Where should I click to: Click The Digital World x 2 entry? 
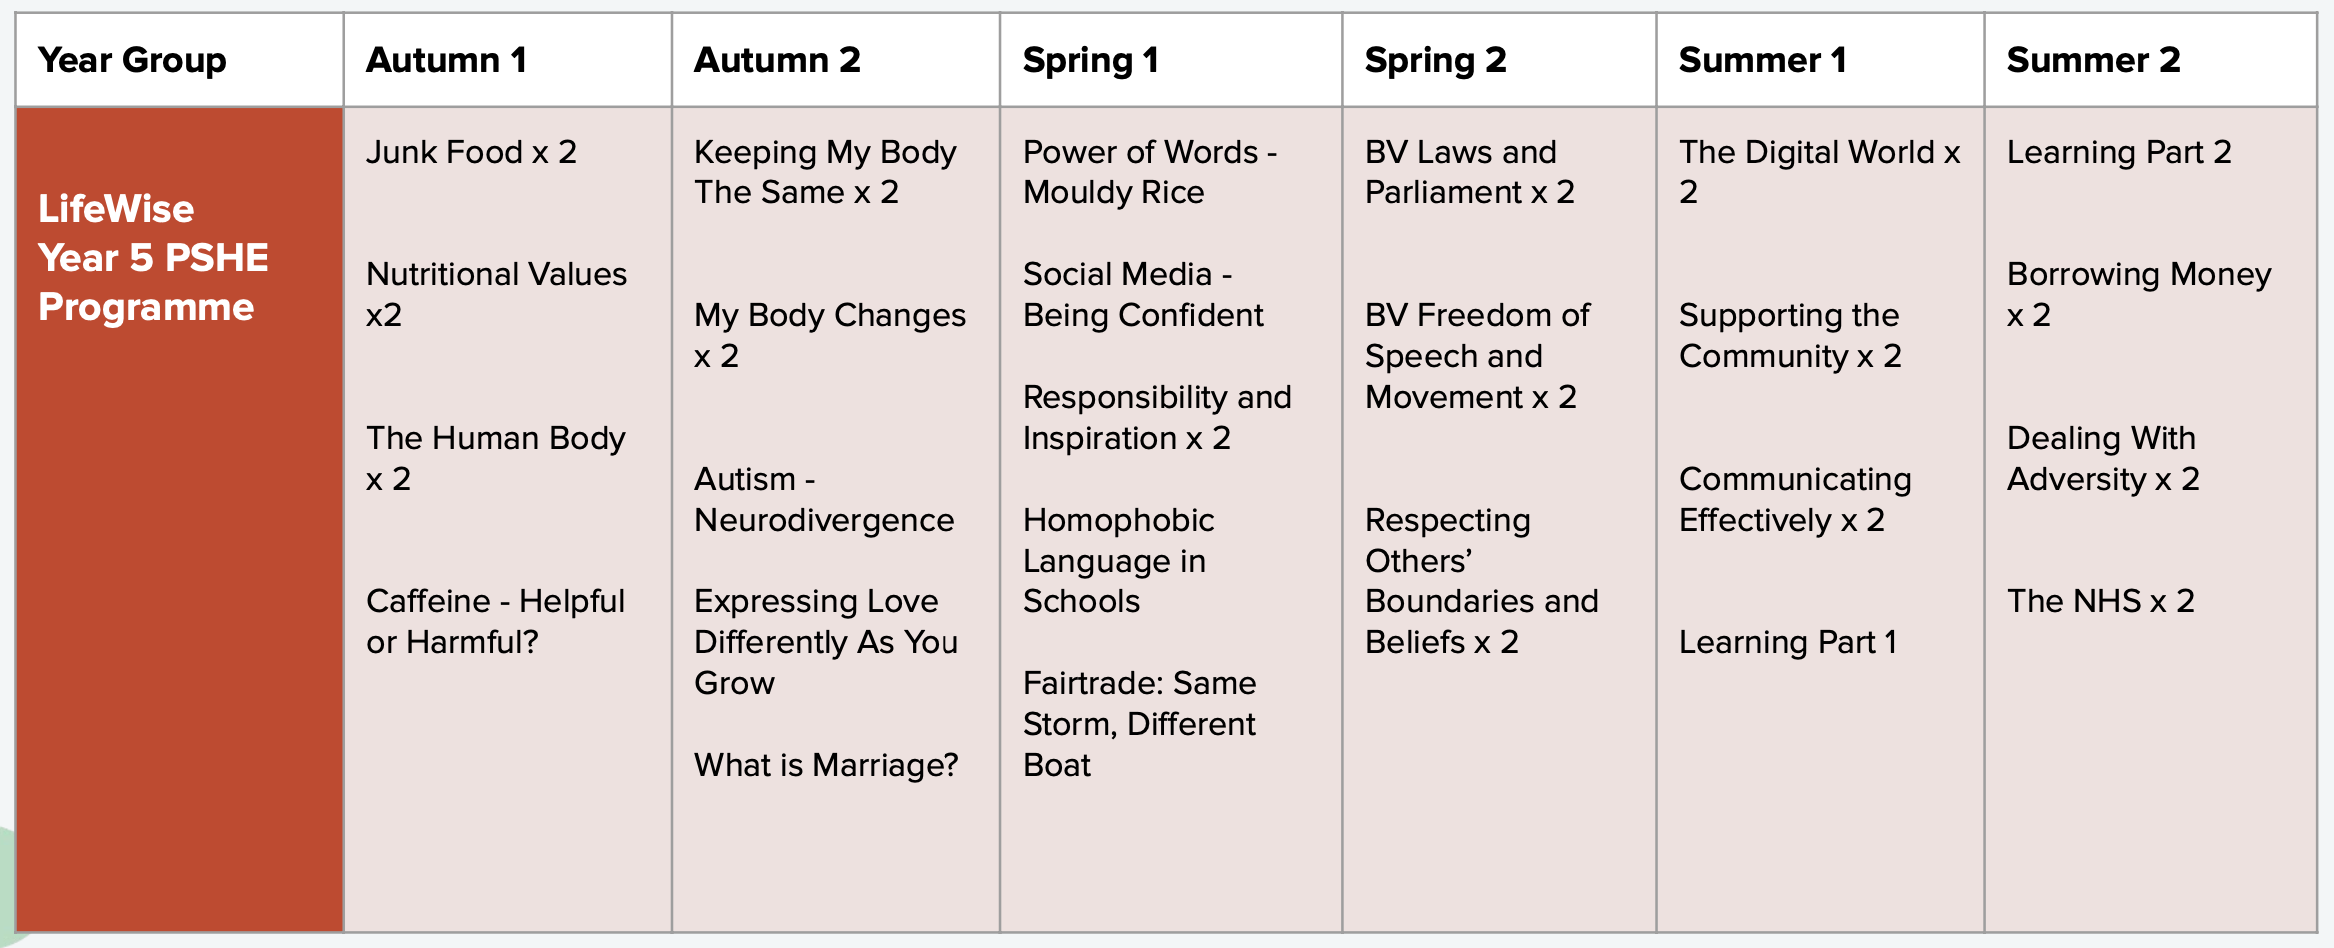(x=1819, y=172)
